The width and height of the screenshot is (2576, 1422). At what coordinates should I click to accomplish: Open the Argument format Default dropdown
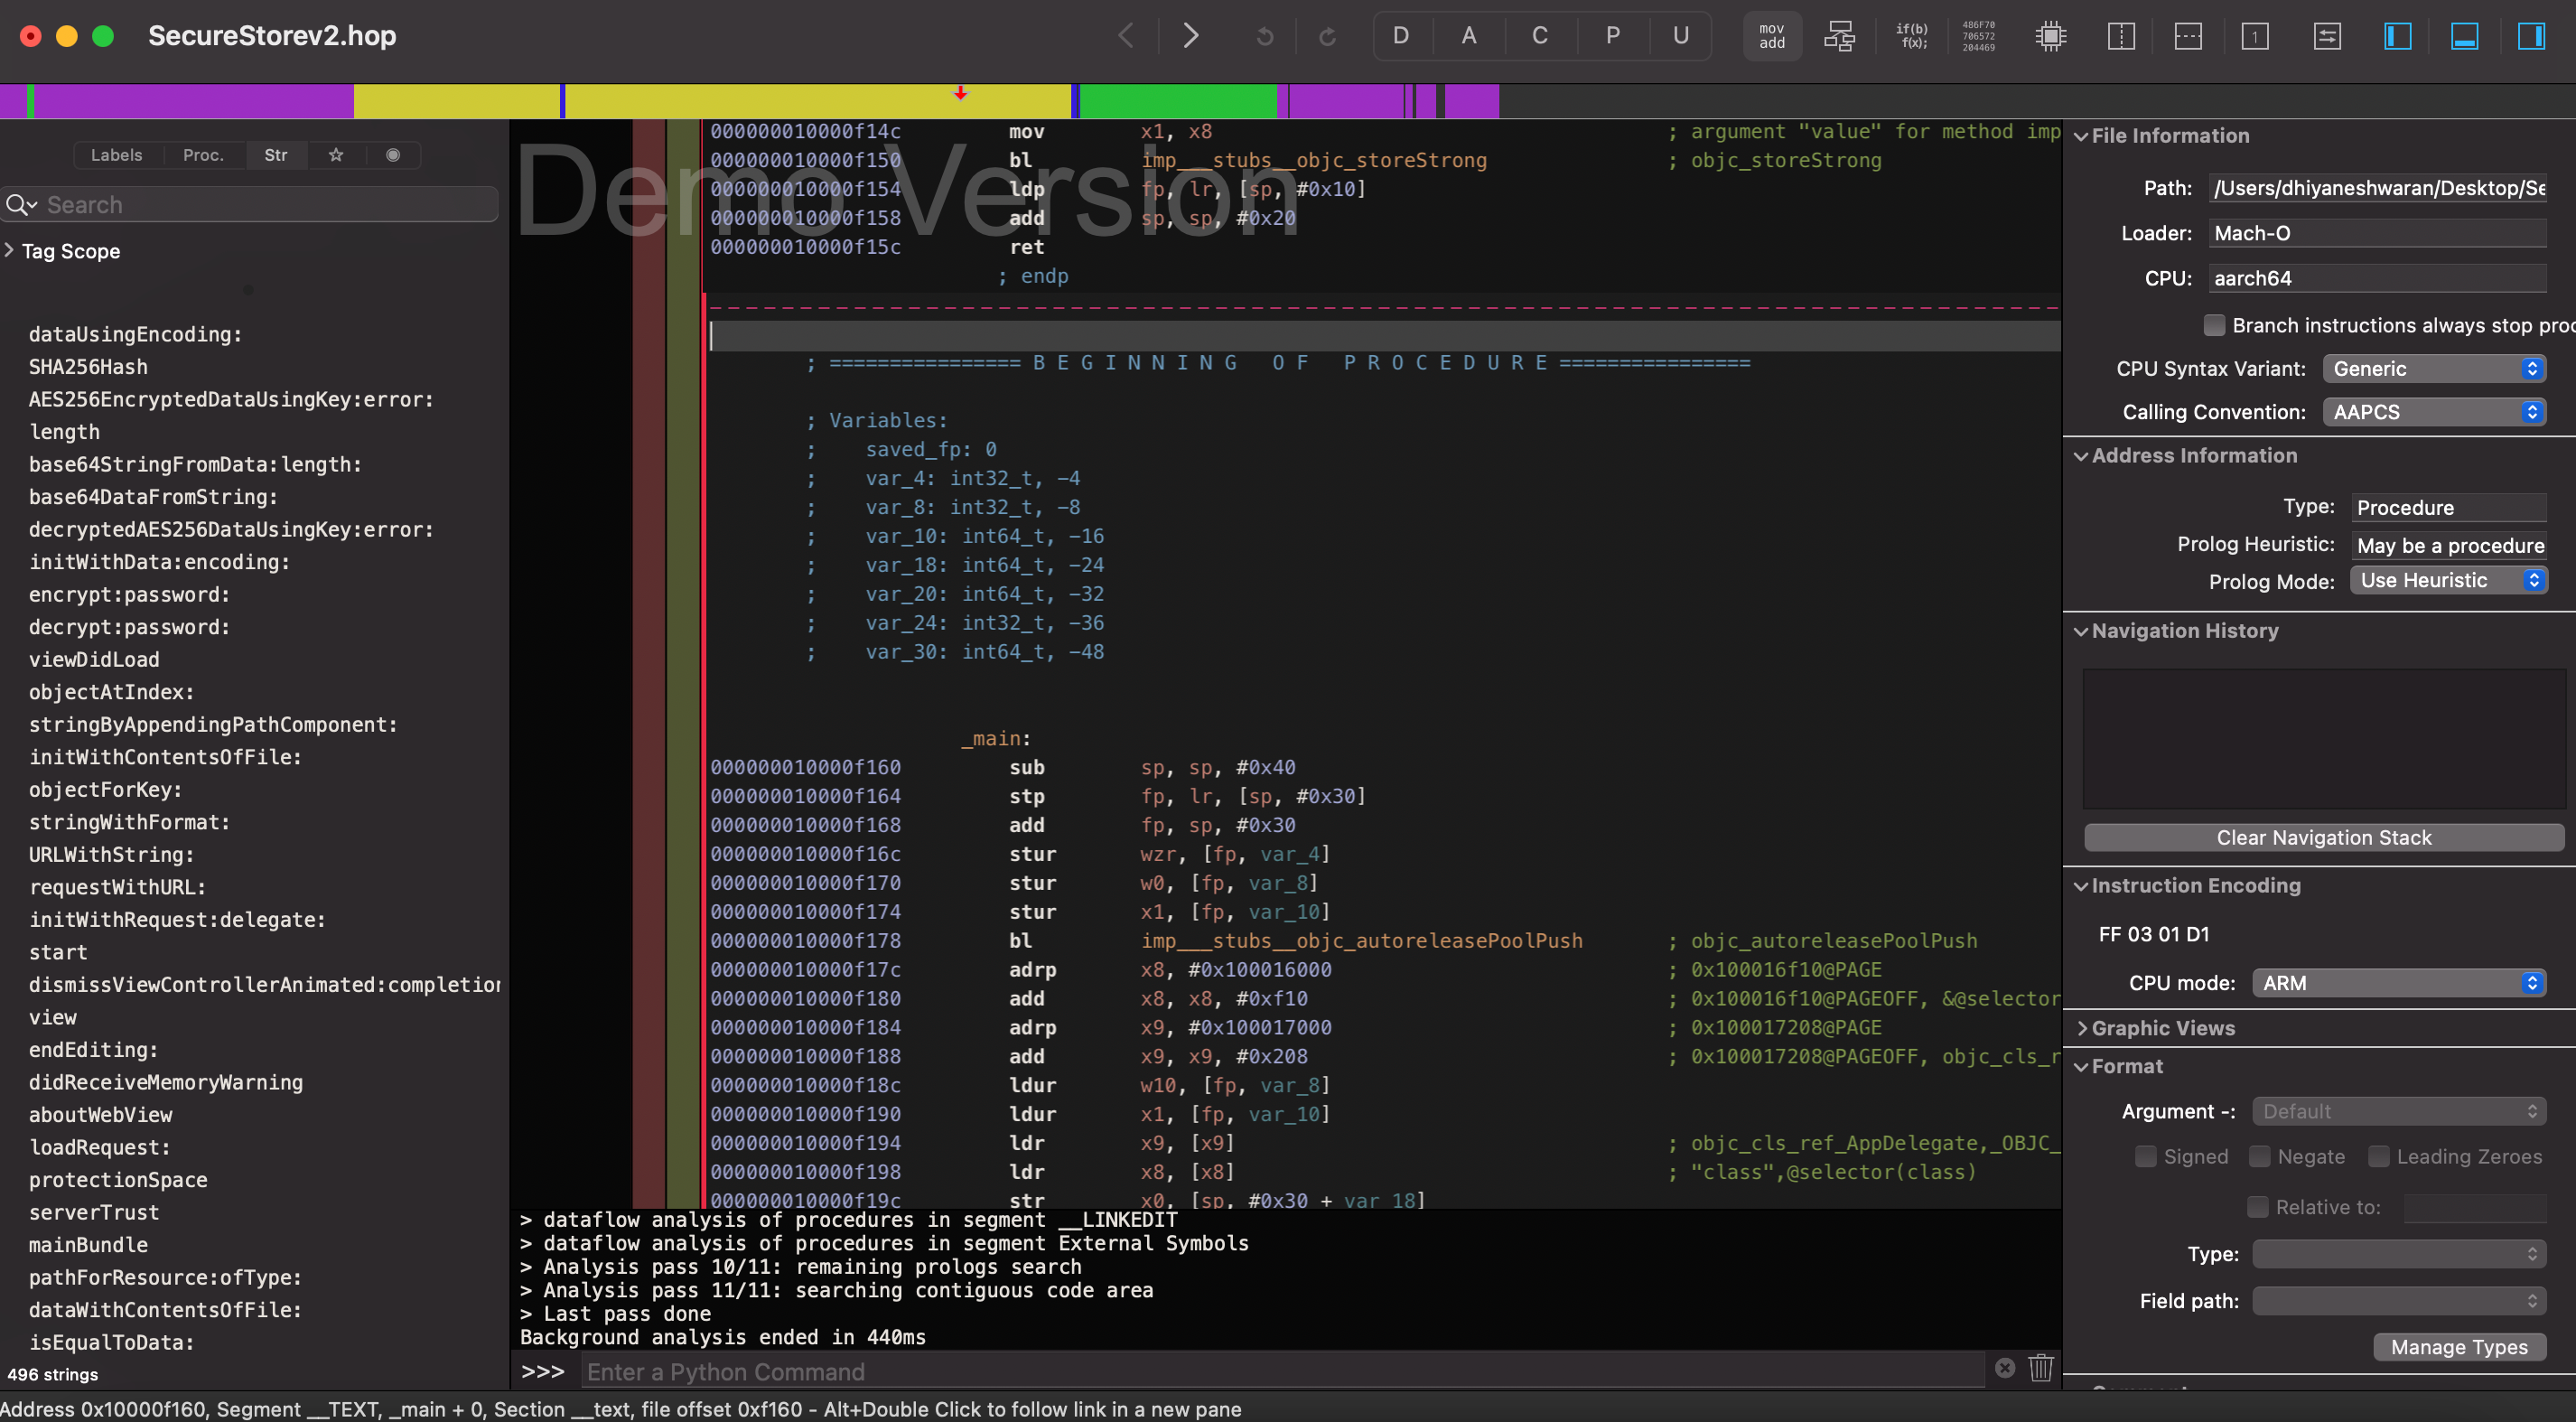pyautogui.click(x=2398, y=1112)
